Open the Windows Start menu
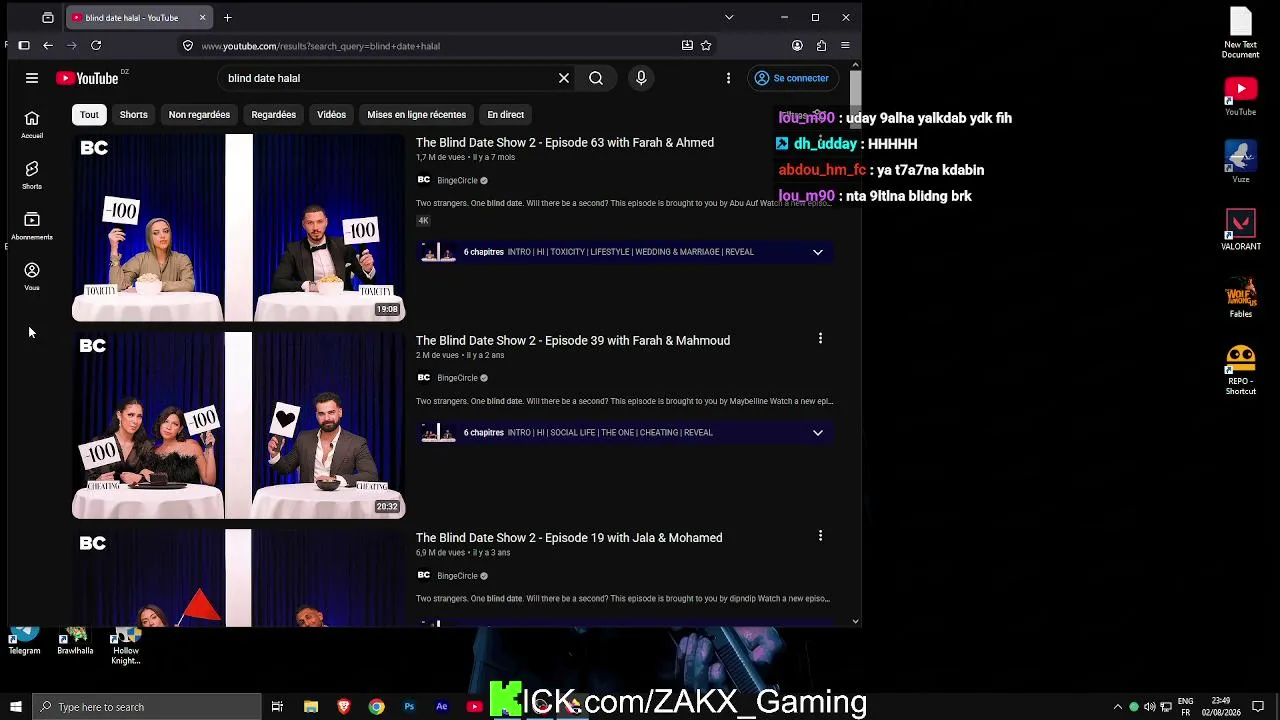 click(x=15, y=707)
